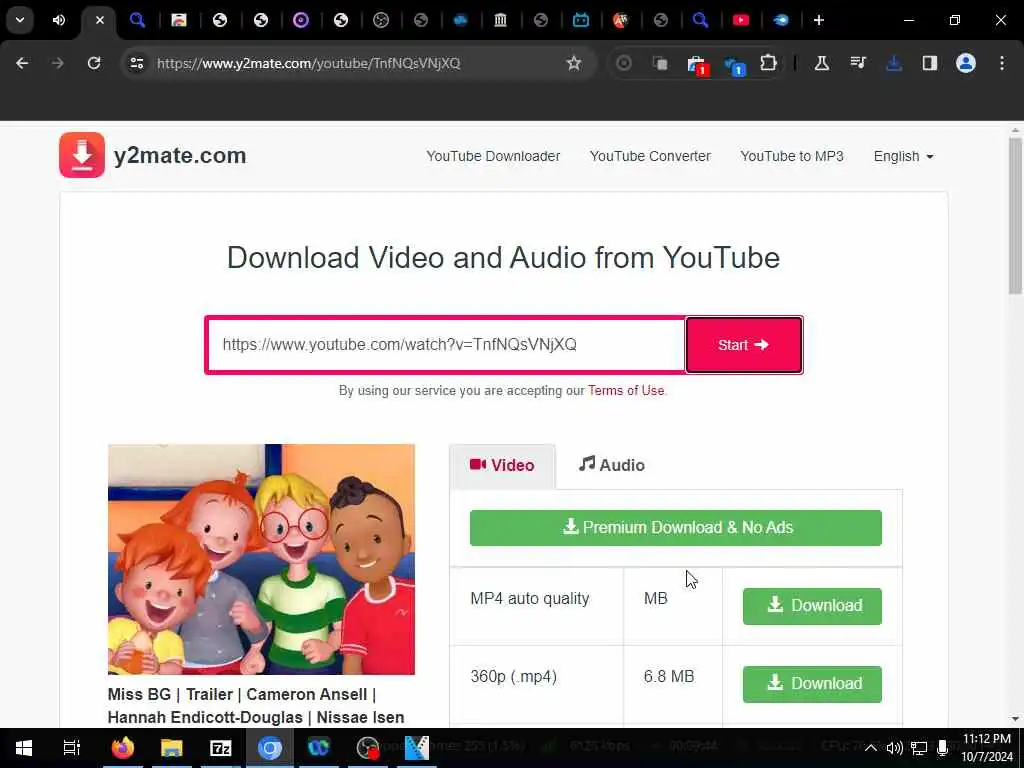Reload the page with the refresh icon
The height and width of the screenshot is (768, 1024).
pos(94,63)
